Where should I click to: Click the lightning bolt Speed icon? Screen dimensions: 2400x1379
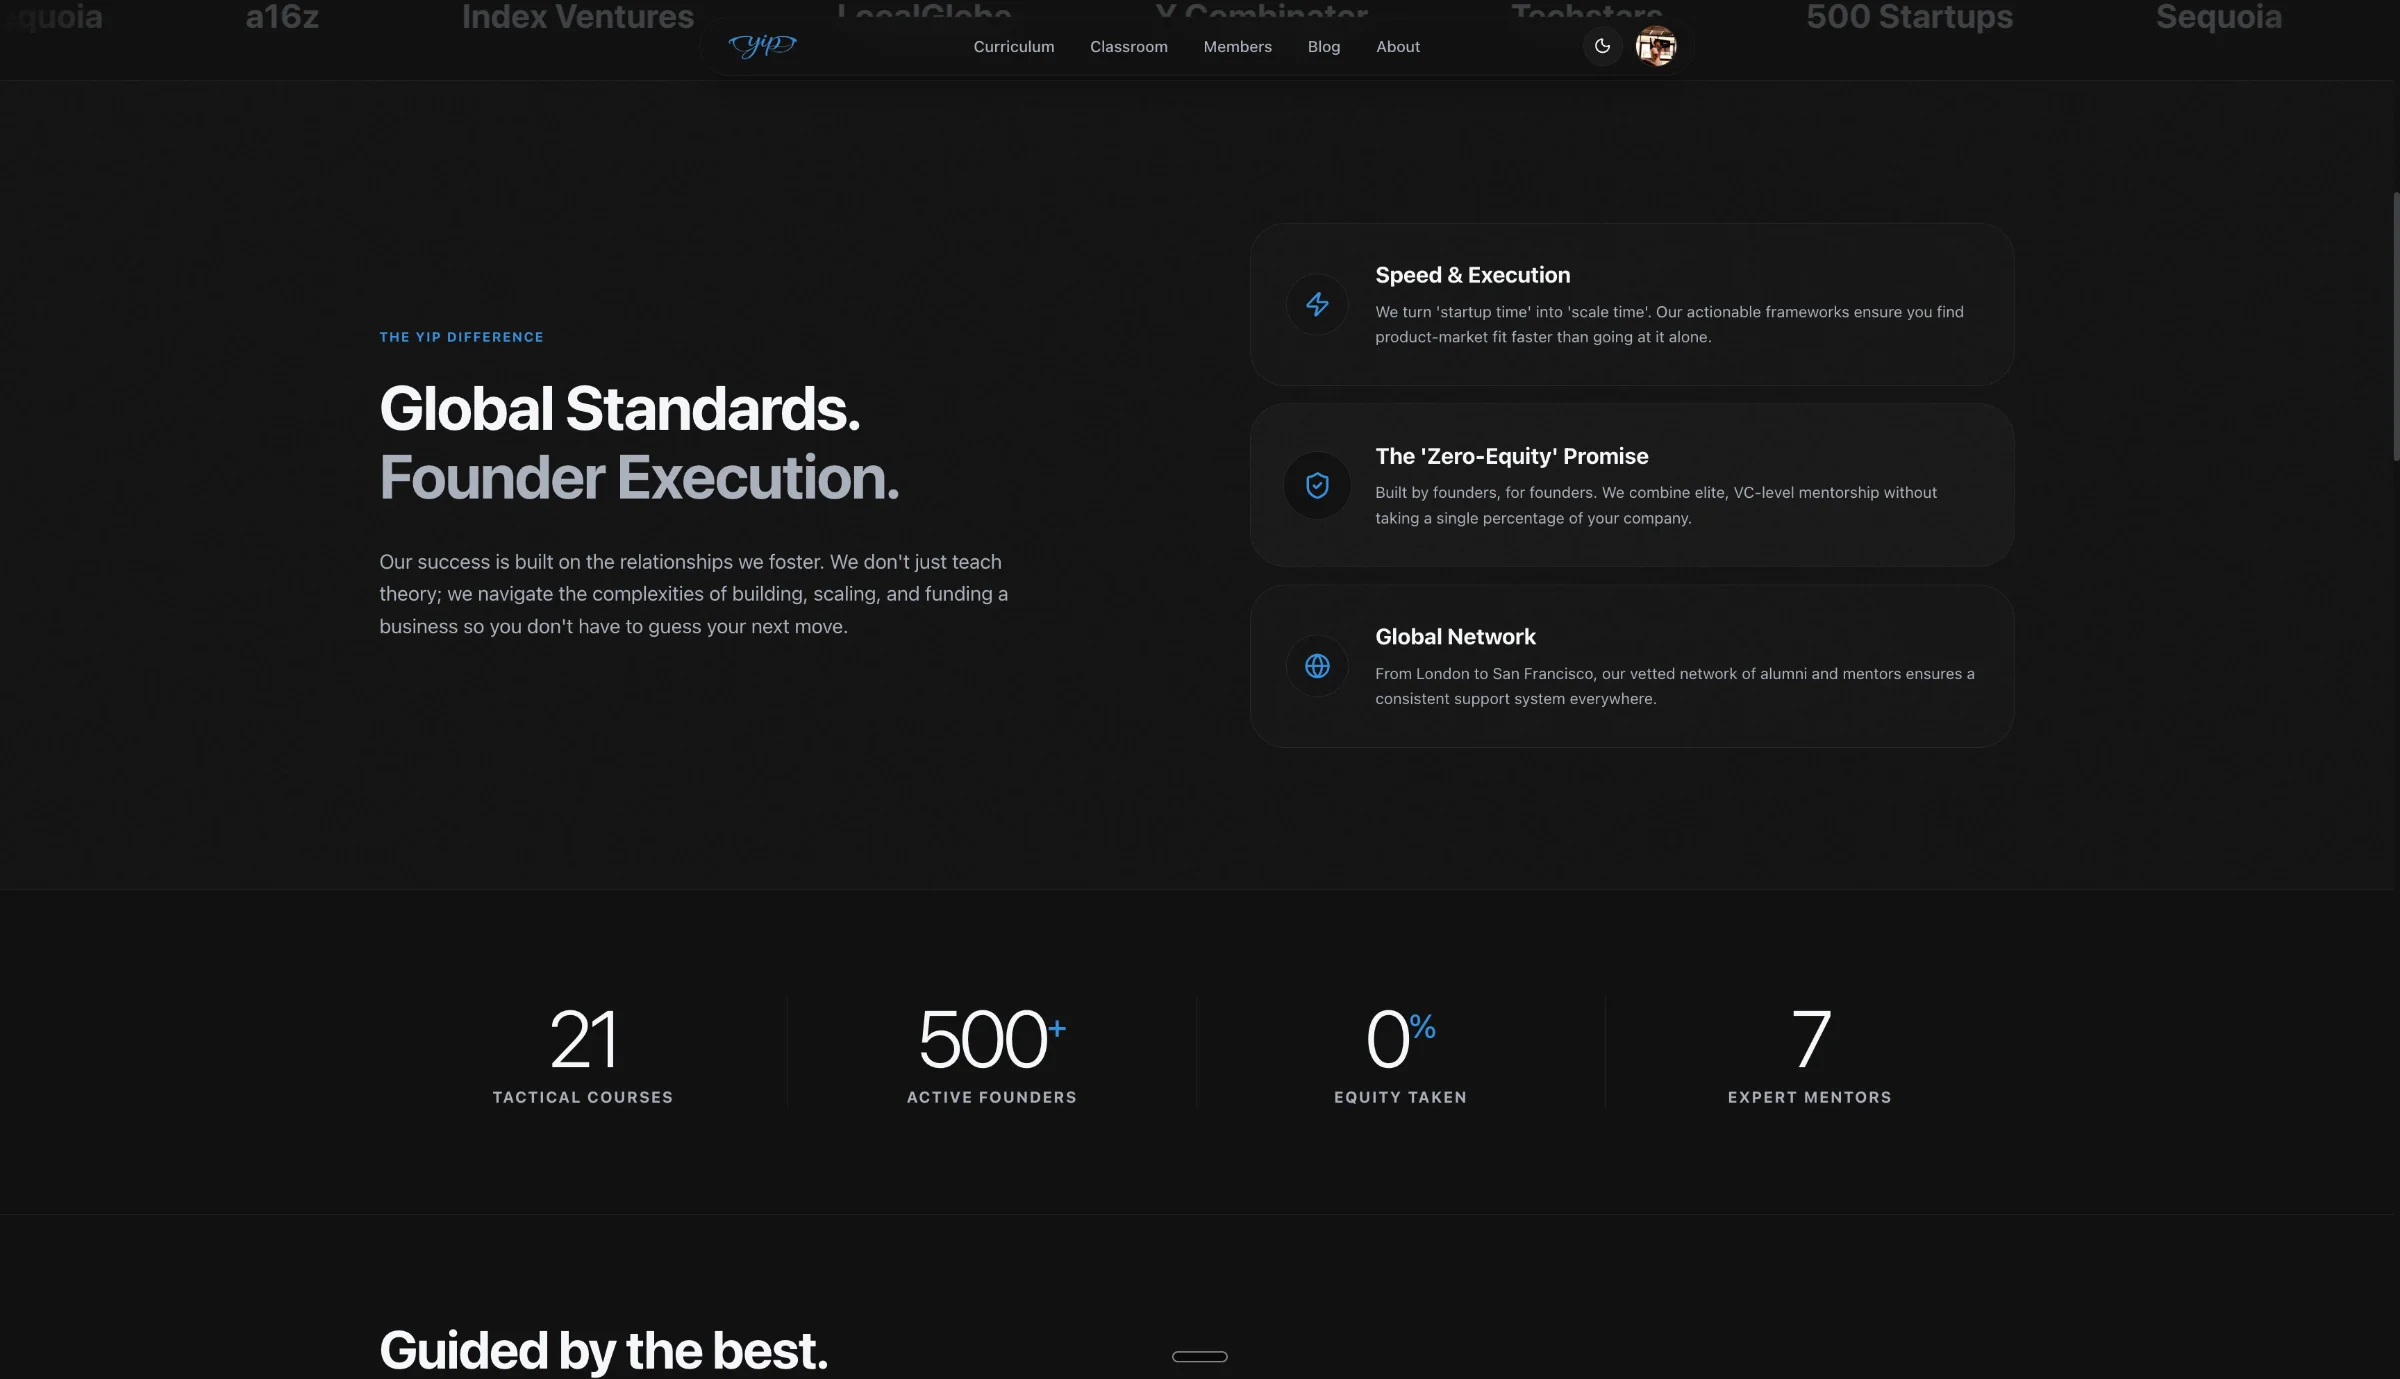(x=1318, y=304)
